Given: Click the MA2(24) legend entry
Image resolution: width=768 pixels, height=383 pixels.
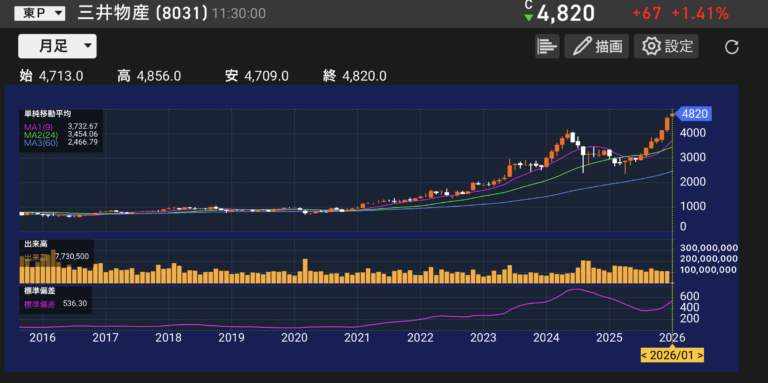Looking at the screenshot, I should pyautogui.click(x=40, y=134).
